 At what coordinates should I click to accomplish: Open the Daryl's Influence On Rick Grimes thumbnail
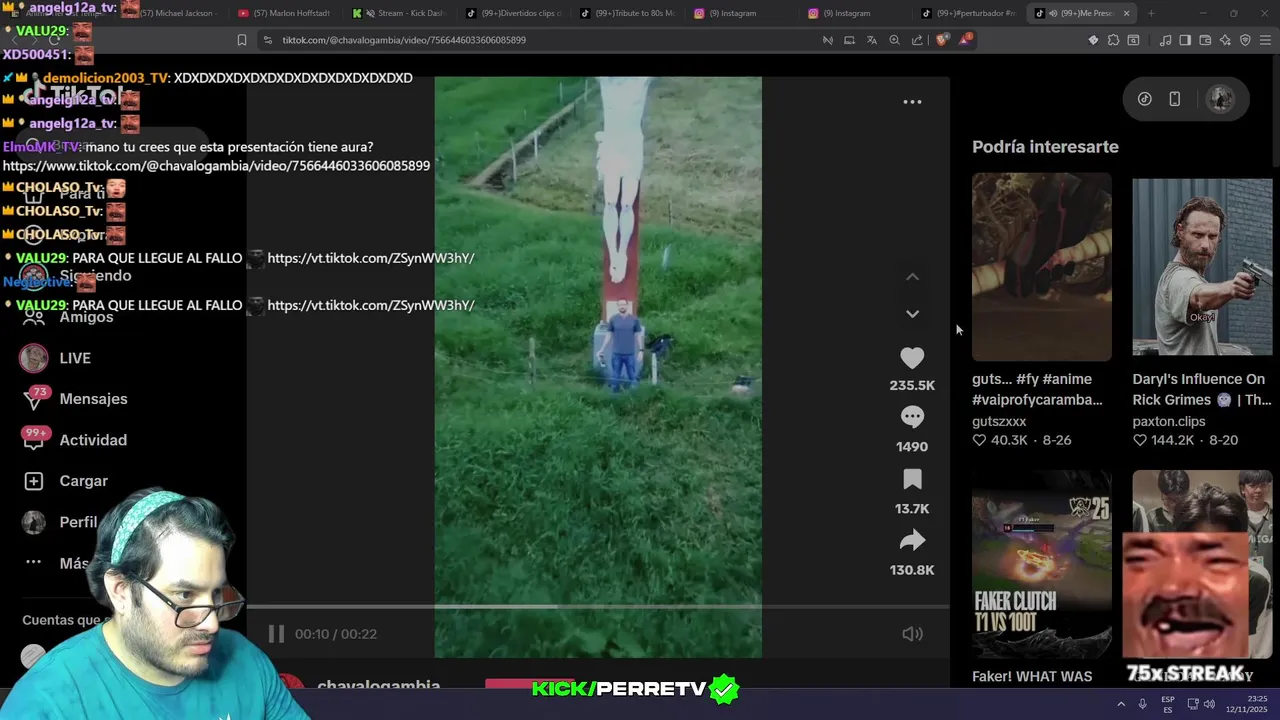(x=1202, y=267)
